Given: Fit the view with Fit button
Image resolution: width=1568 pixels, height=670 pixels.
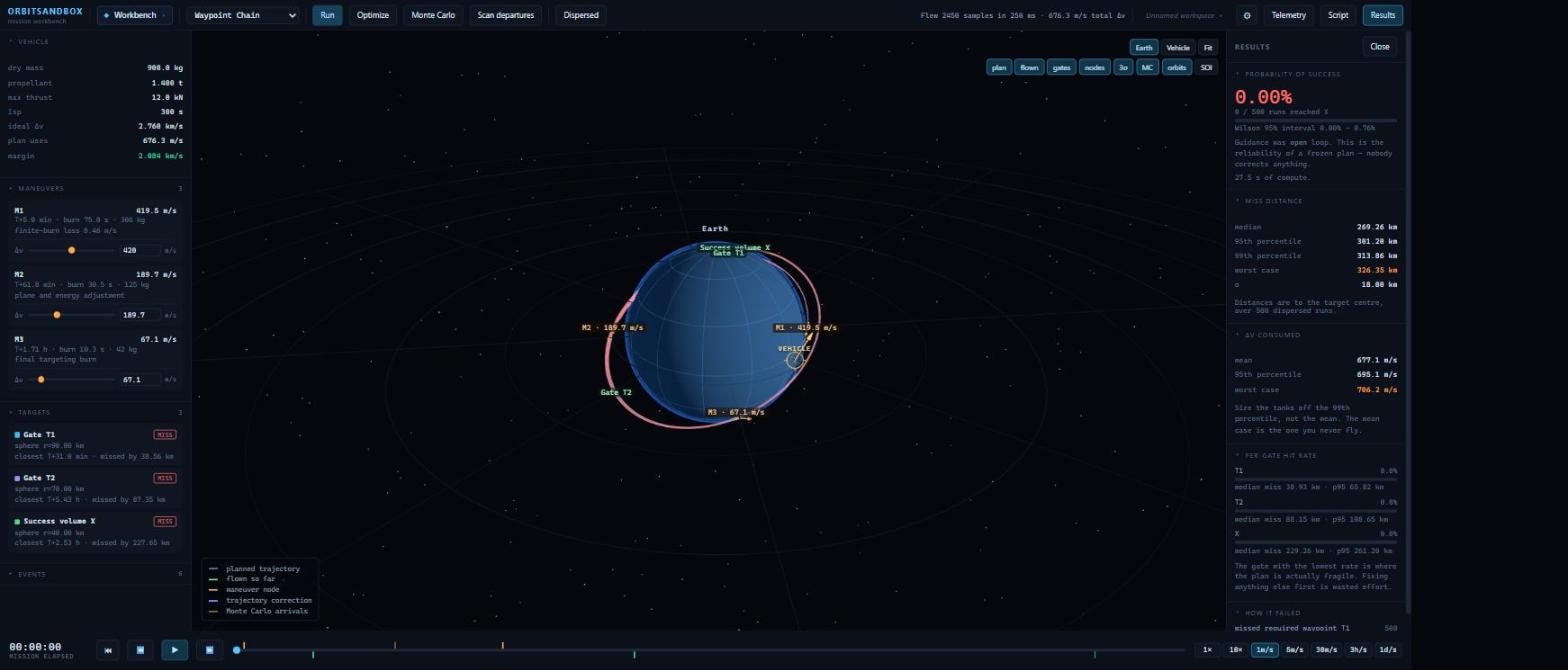Looking at the screenshot, I should click(x=1208, y=47).
